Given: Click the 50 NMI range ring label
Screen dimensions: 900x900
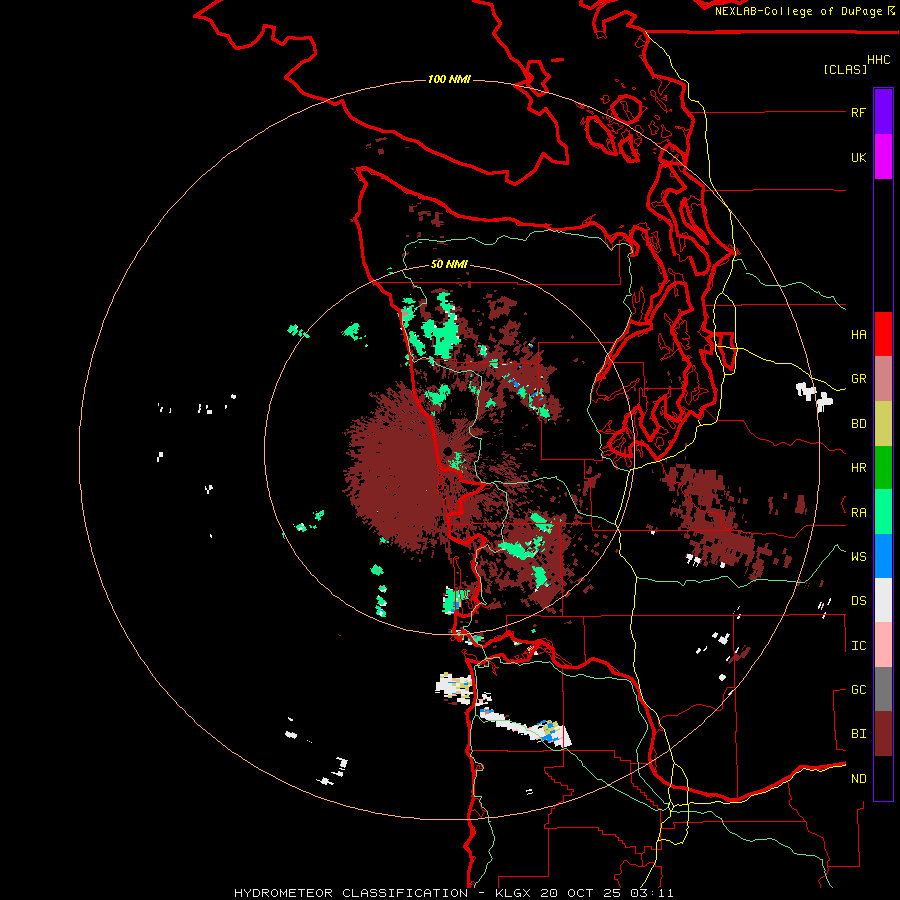Looking at the screenshot, I should point(449,264).
